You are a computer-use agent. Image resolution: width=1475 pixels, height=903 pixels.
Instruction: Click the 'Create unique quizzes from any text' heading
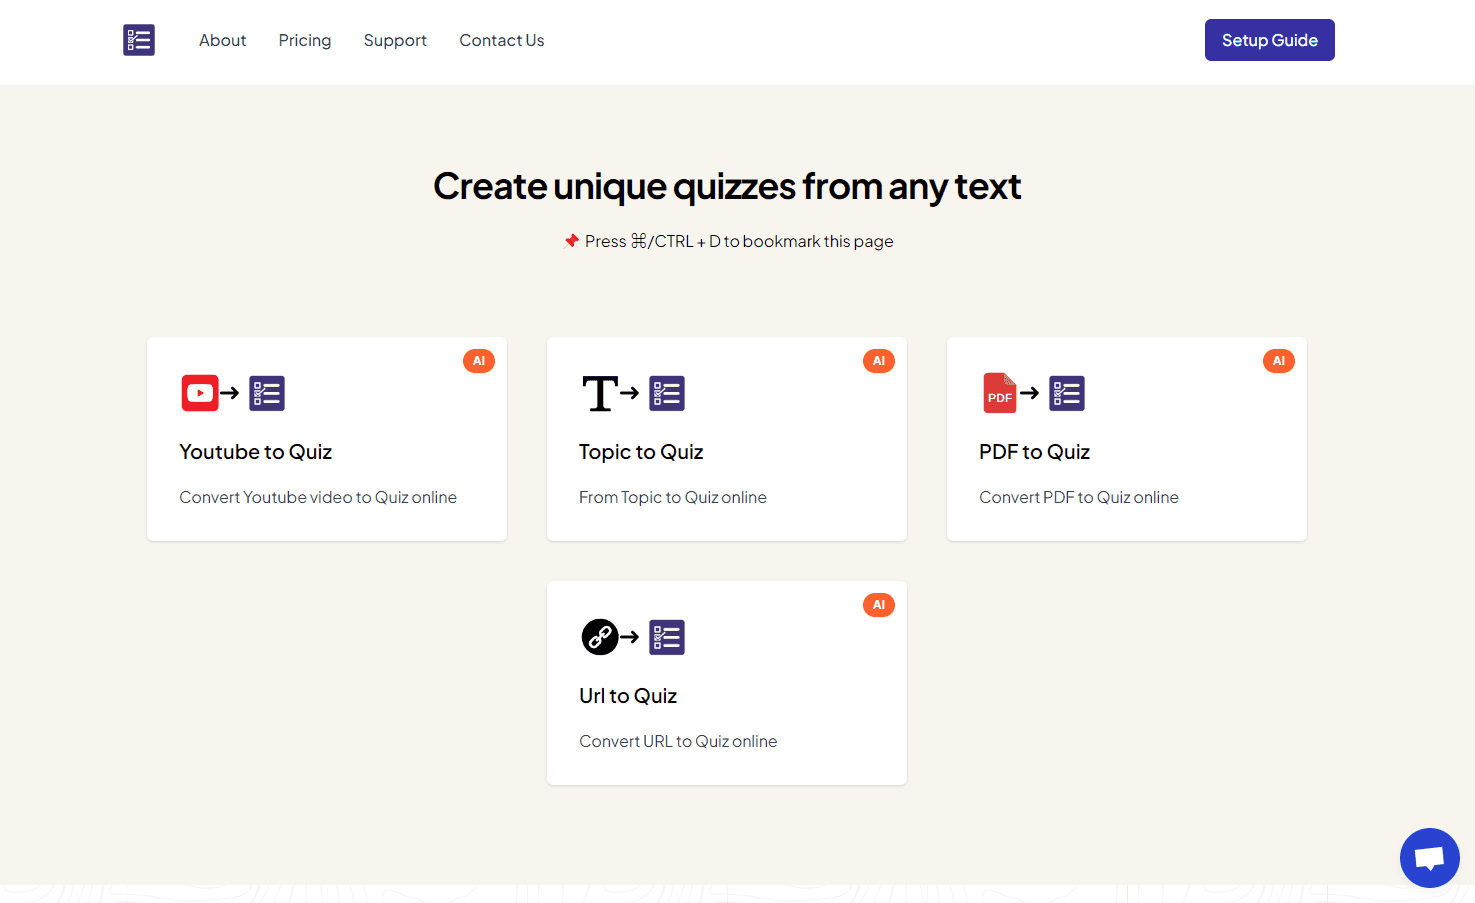(x=727, y=186)
